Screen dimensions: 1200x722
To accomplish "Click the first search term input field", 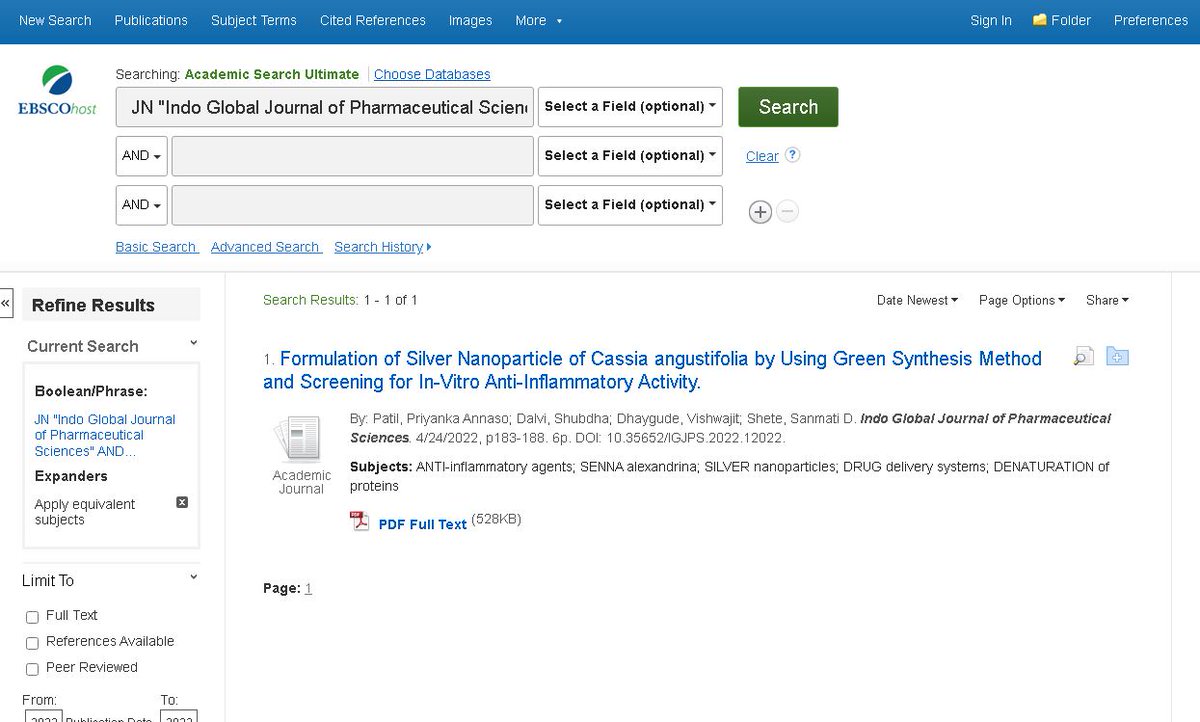I will tap(325, 107).
